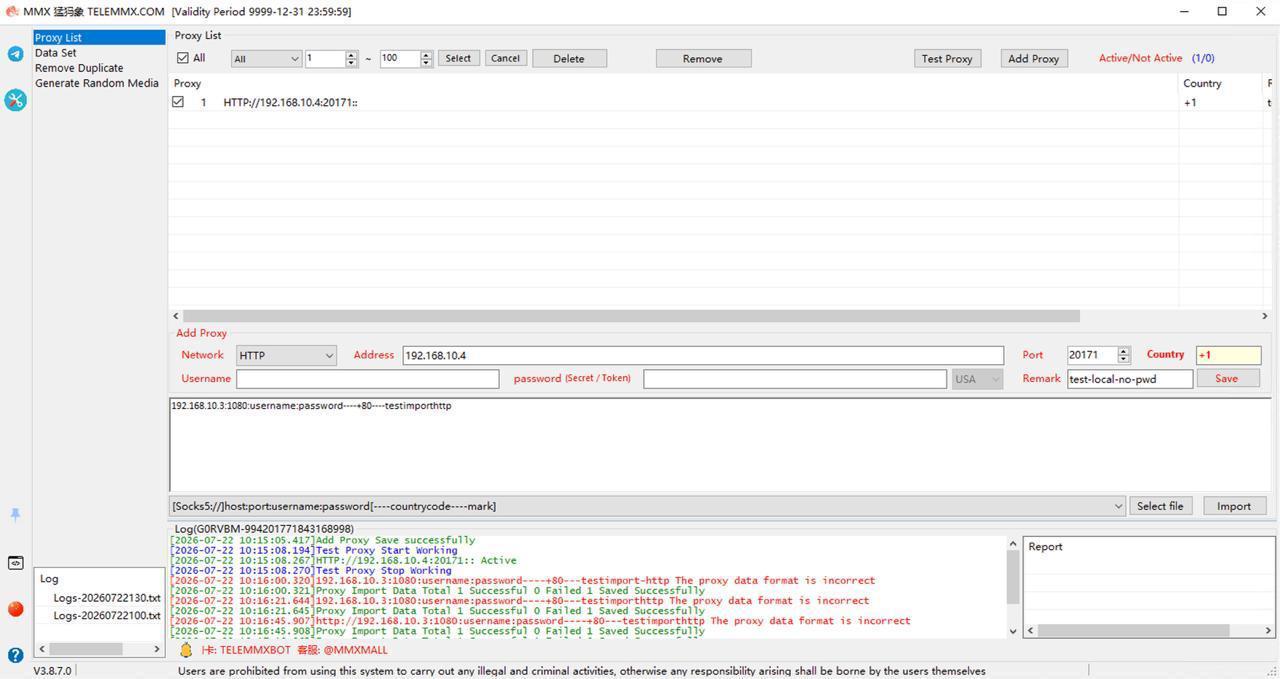This screenshot has width=1280, height=679.
Task: Click the Report panel horizontal scrollbar thumb
Action: pyautogui.click(x=1132, y=630)
